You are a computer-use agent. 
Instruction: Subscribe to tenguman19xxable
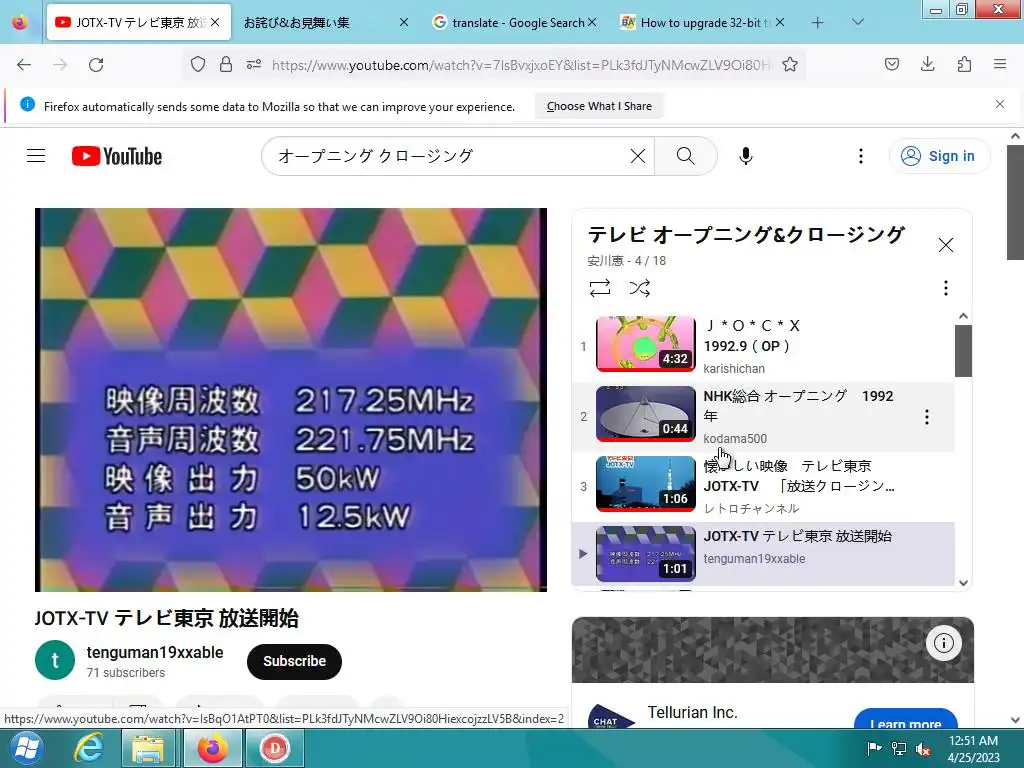tap(295, 661)
